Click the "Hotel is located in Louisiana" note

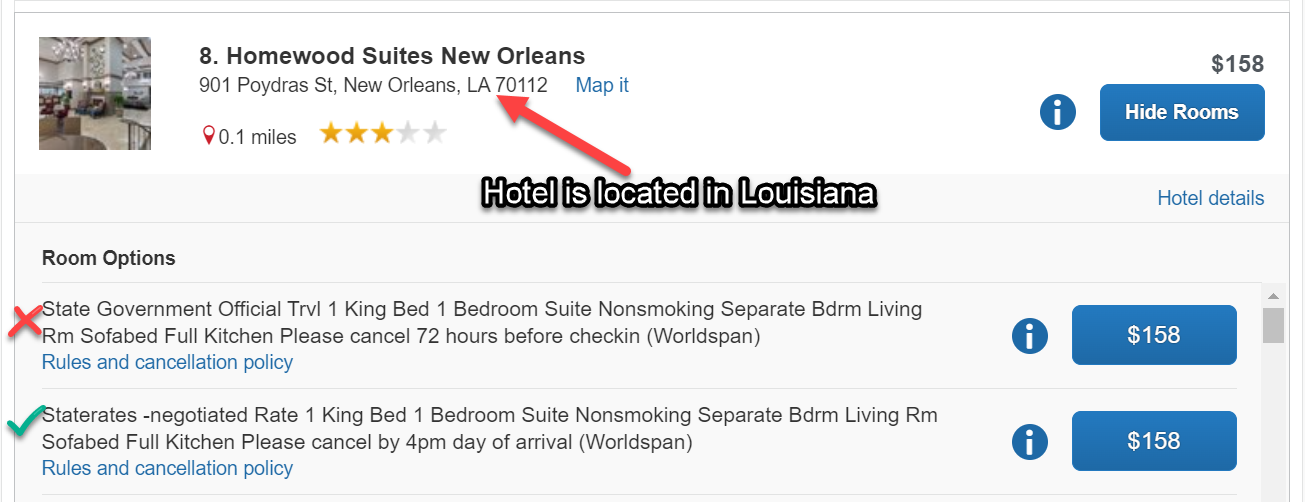coord(678,193)
